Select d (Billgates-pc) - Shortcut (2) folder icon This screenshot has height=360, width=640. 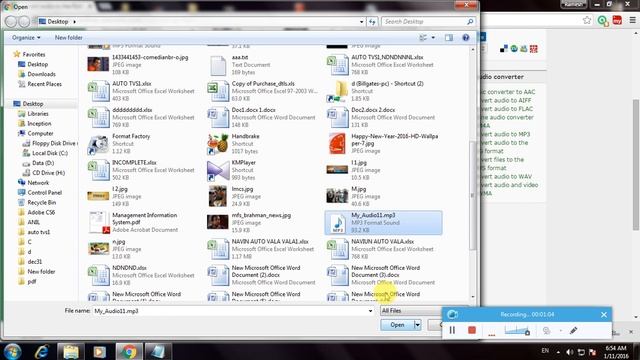pos(337,91)
